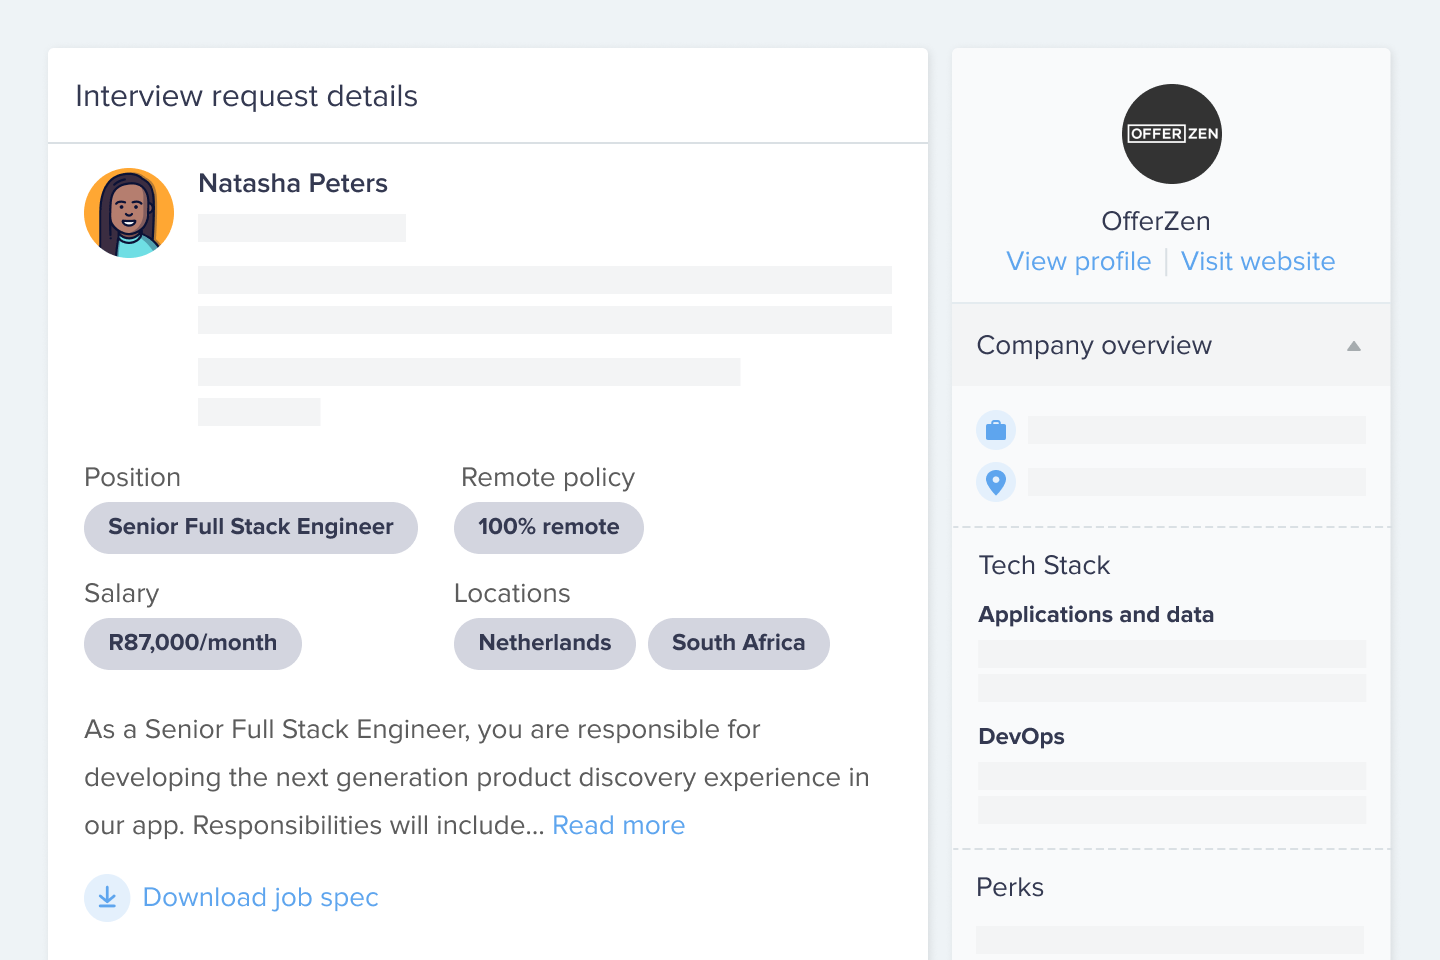Click the download arrow icon
The image size is (1440, 960).
(x=107, y=898)
